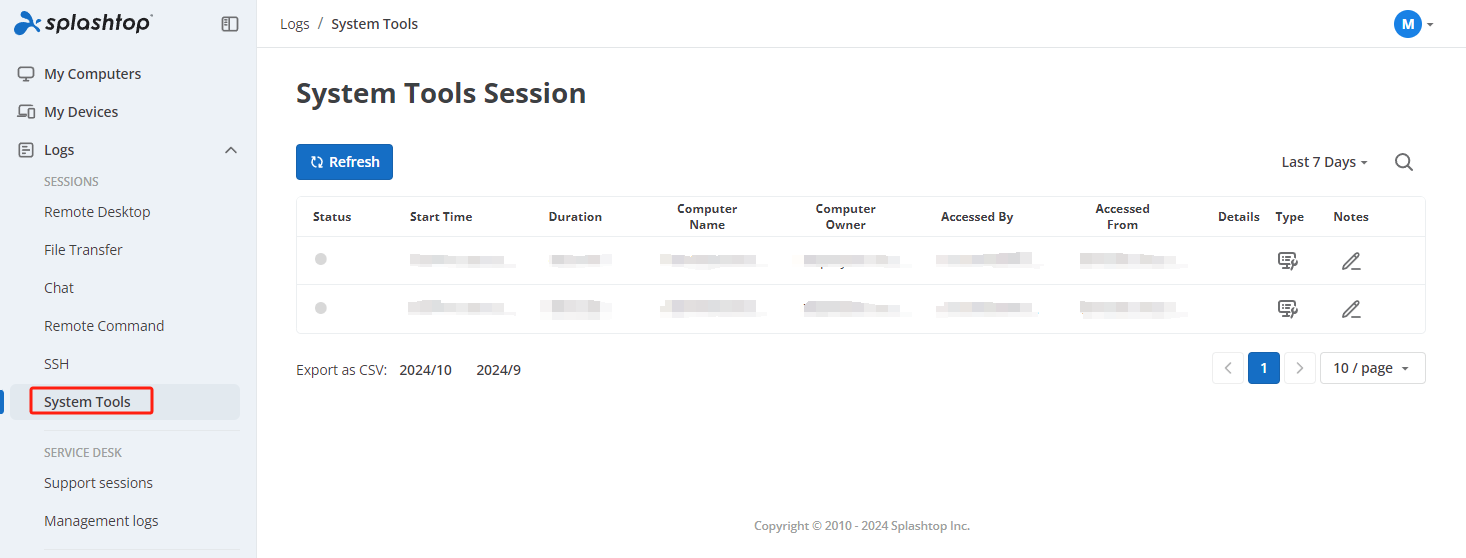The height and width of the screenshot is (558, 1466).
Task: Edit notes for the first session row
Action: tap(1351, 261)
